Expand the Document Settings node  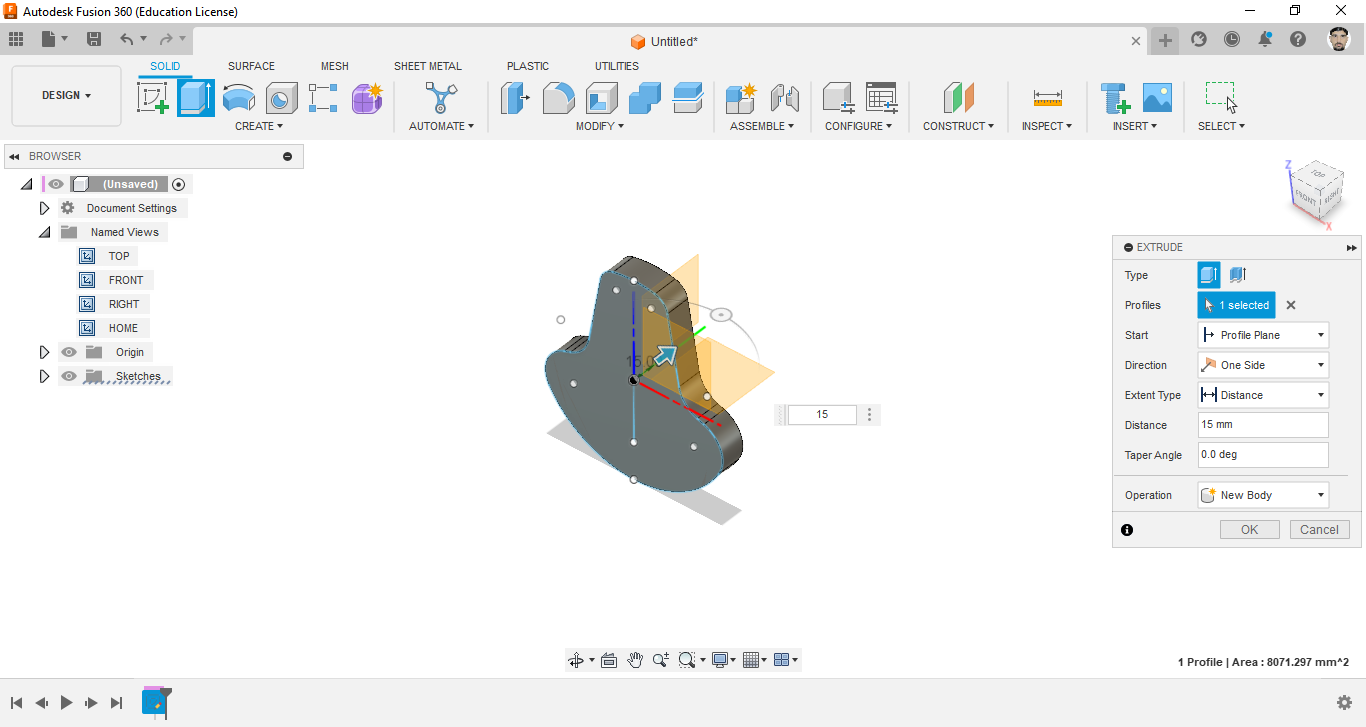point(44,208)
